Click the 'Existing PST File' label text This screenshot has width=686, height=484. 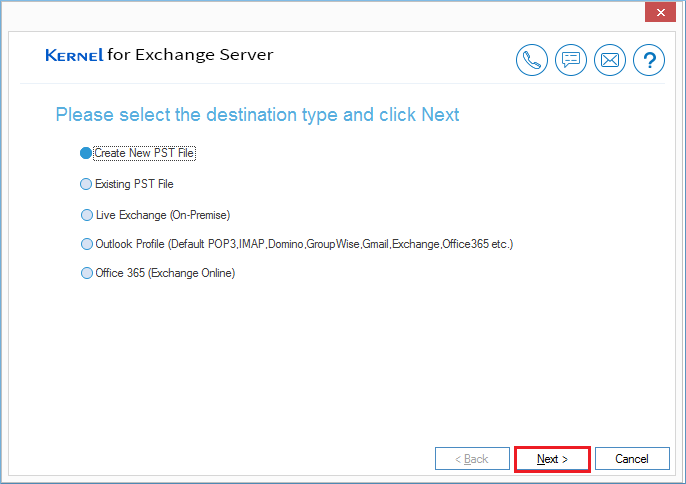(134, 184)
